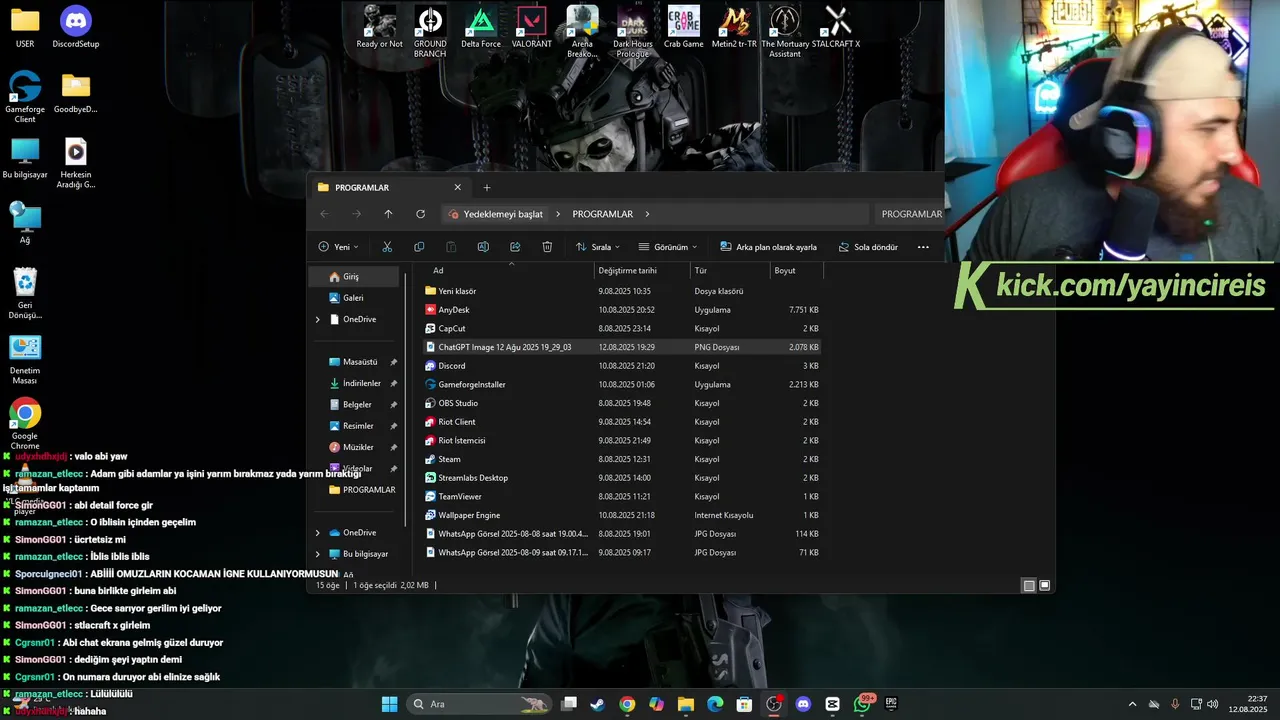Screen dimensions: 1280x720
Task: Click Arka plan olarak ayarla button
Action: pos(768,247)
